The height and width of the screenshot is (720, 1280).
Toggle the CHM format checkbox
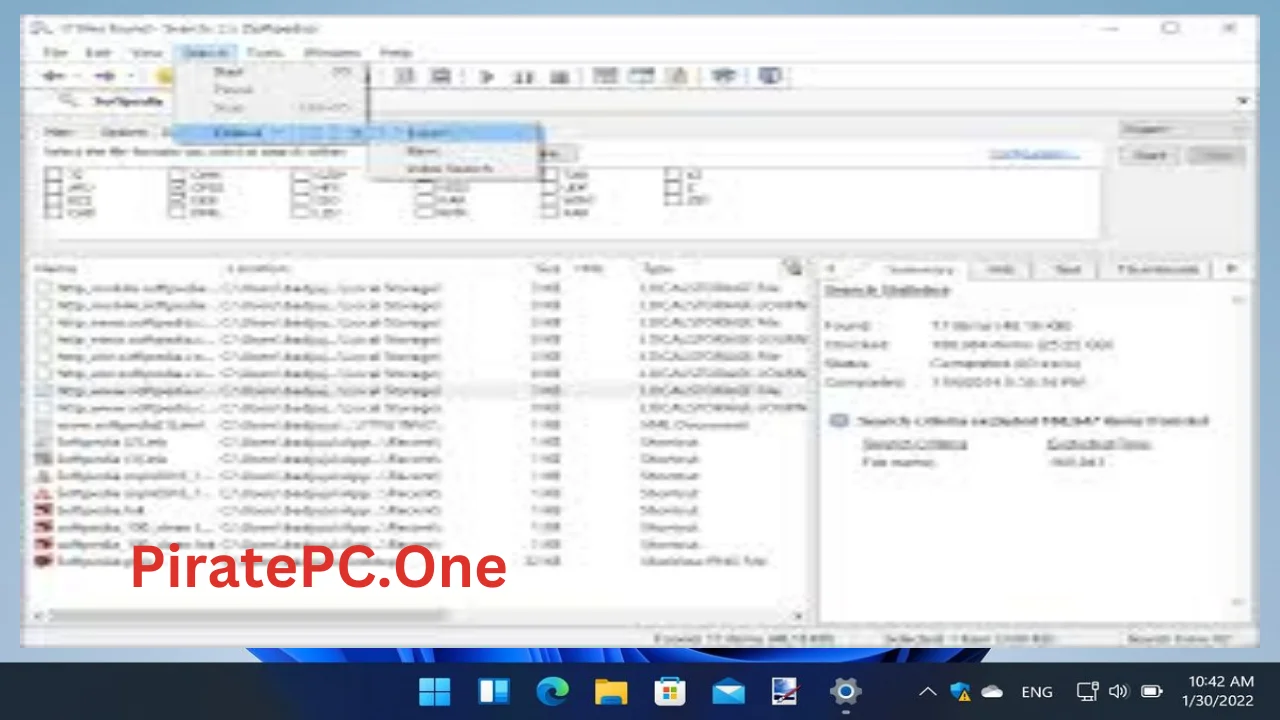tap(177, 175)
